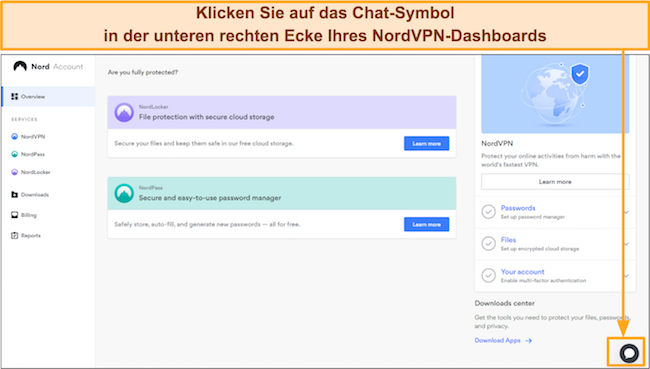Click 'Enable multi-factor authentication' text

click(x=543, y=281)
